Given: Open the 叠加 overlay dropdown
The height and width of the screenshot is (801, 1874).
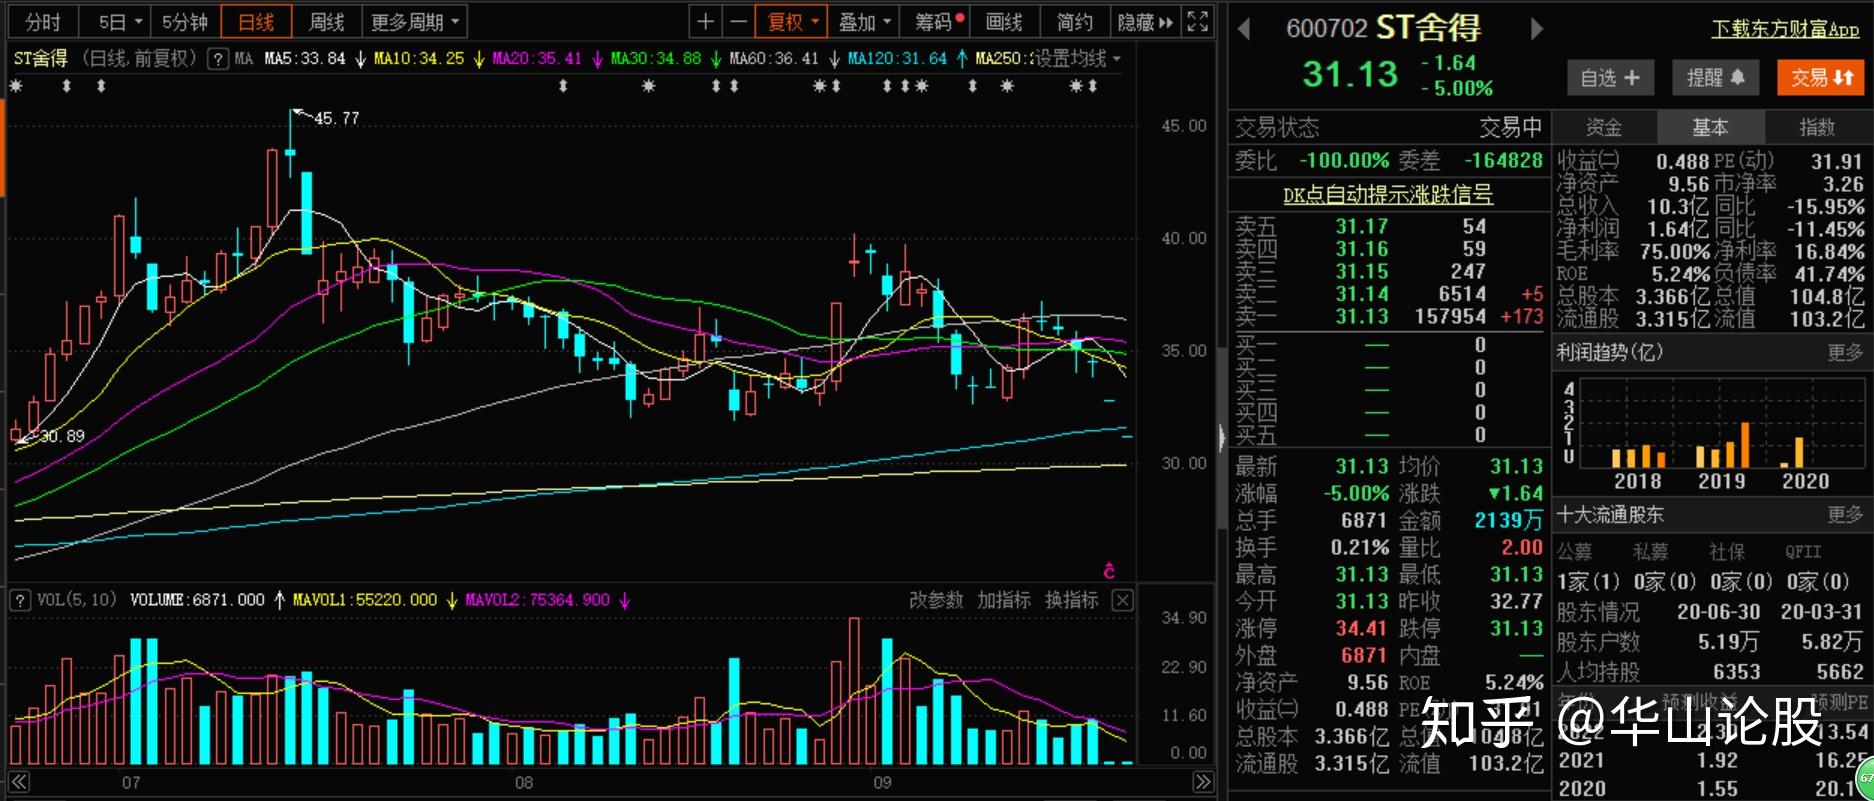Looking at the screenshot, I should [864, 22].
